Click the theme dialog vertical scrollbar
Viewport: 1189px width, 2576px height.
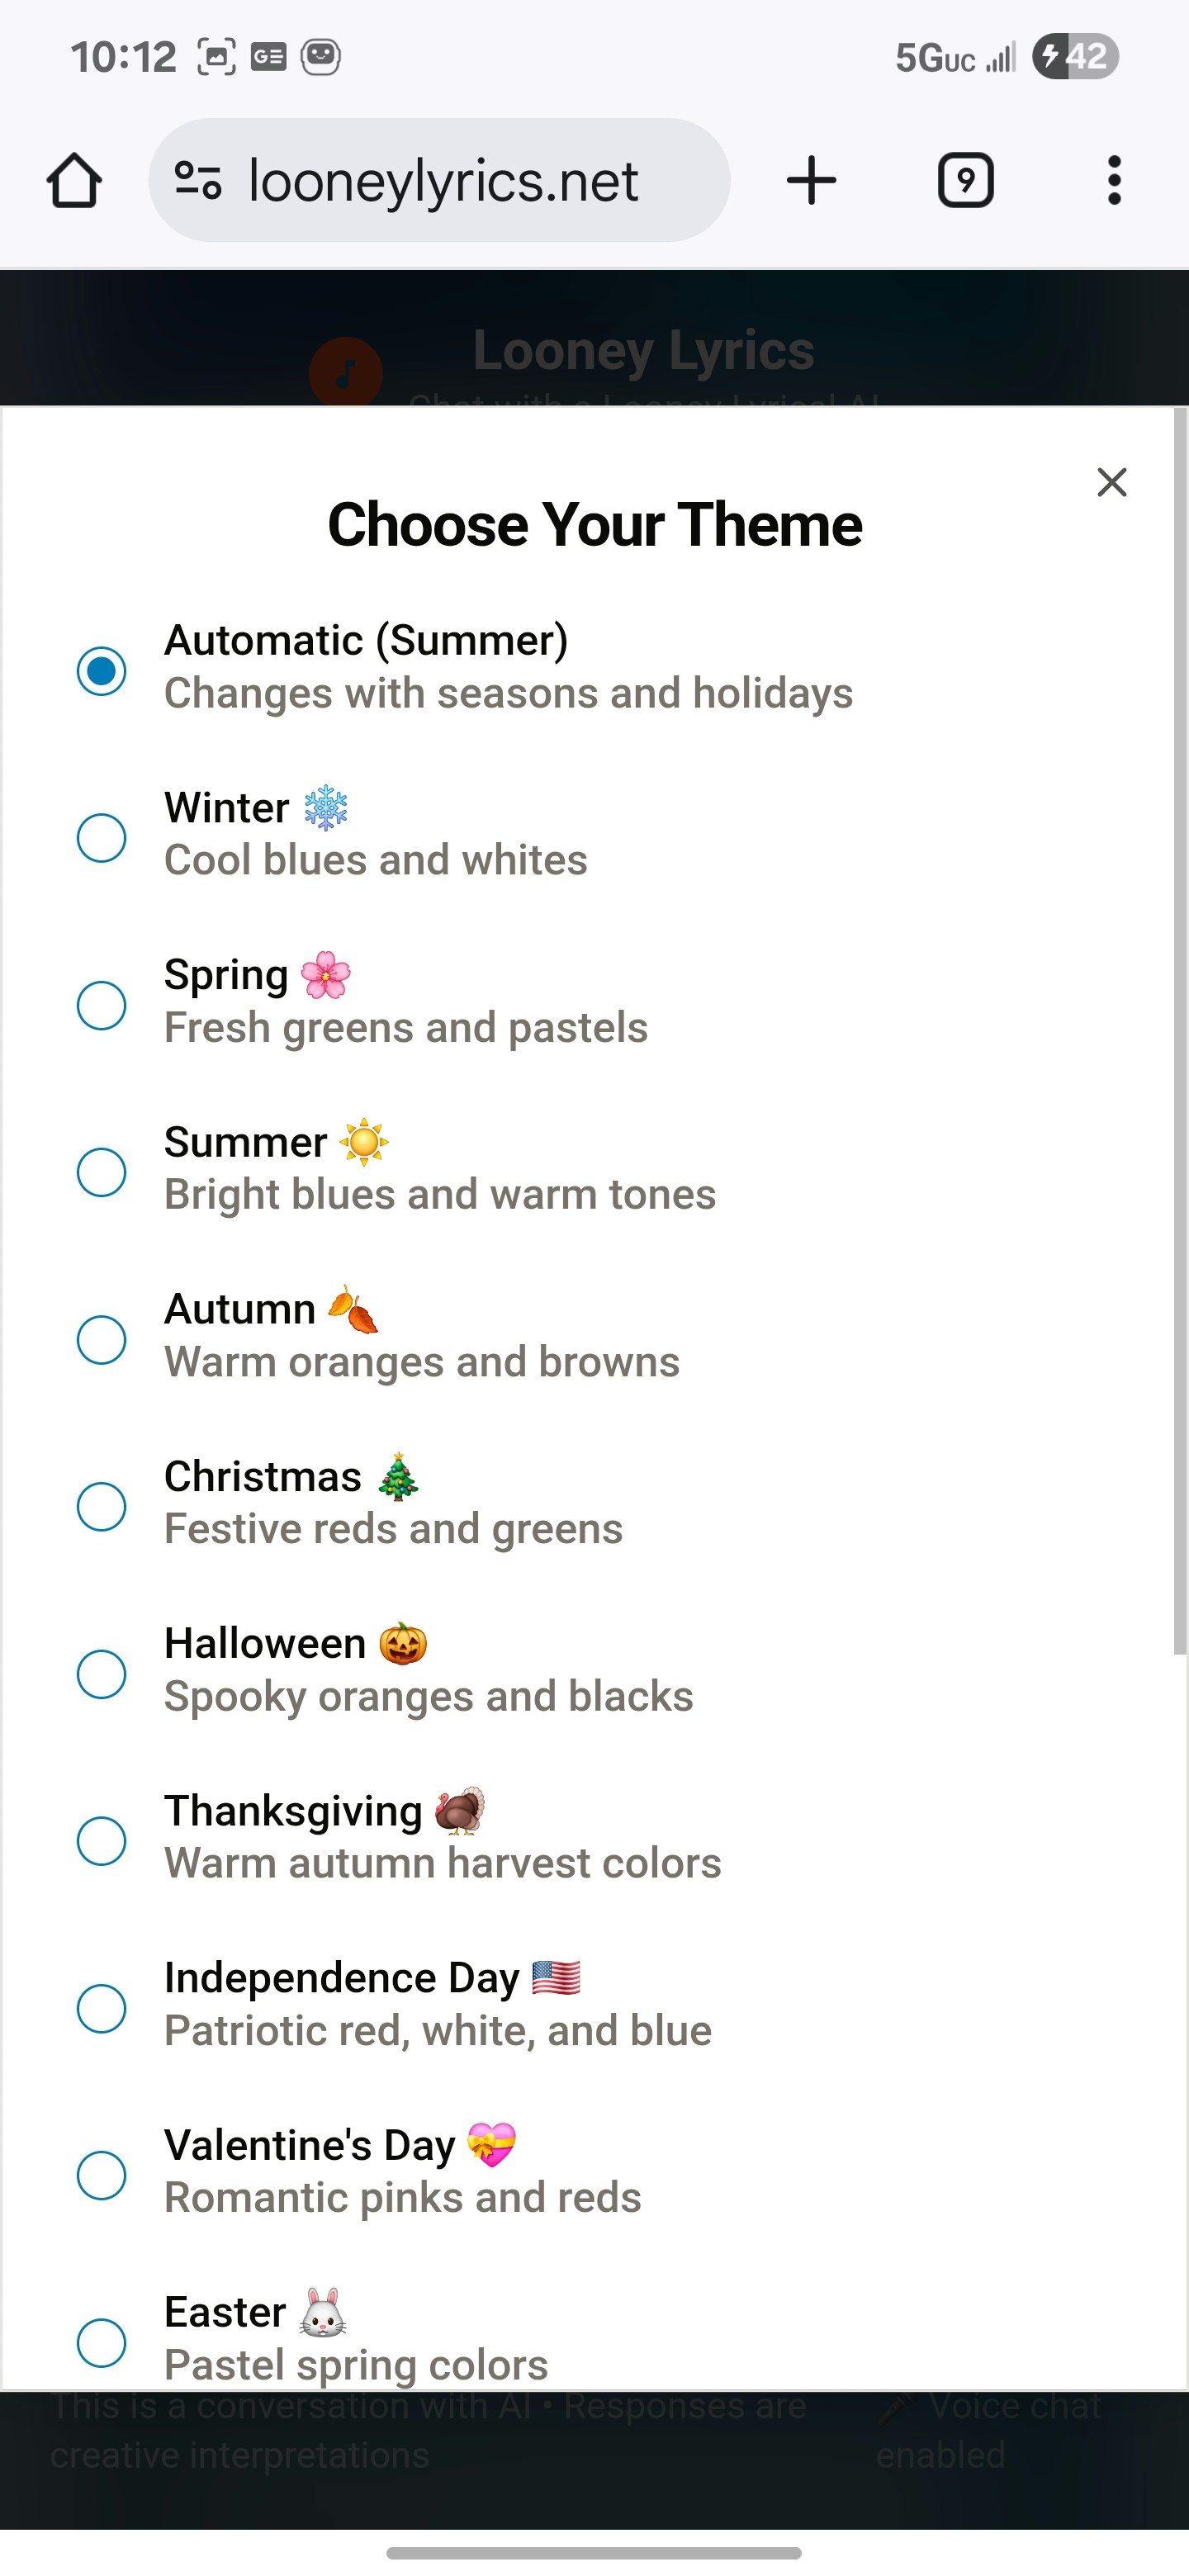(1180, 1032)
